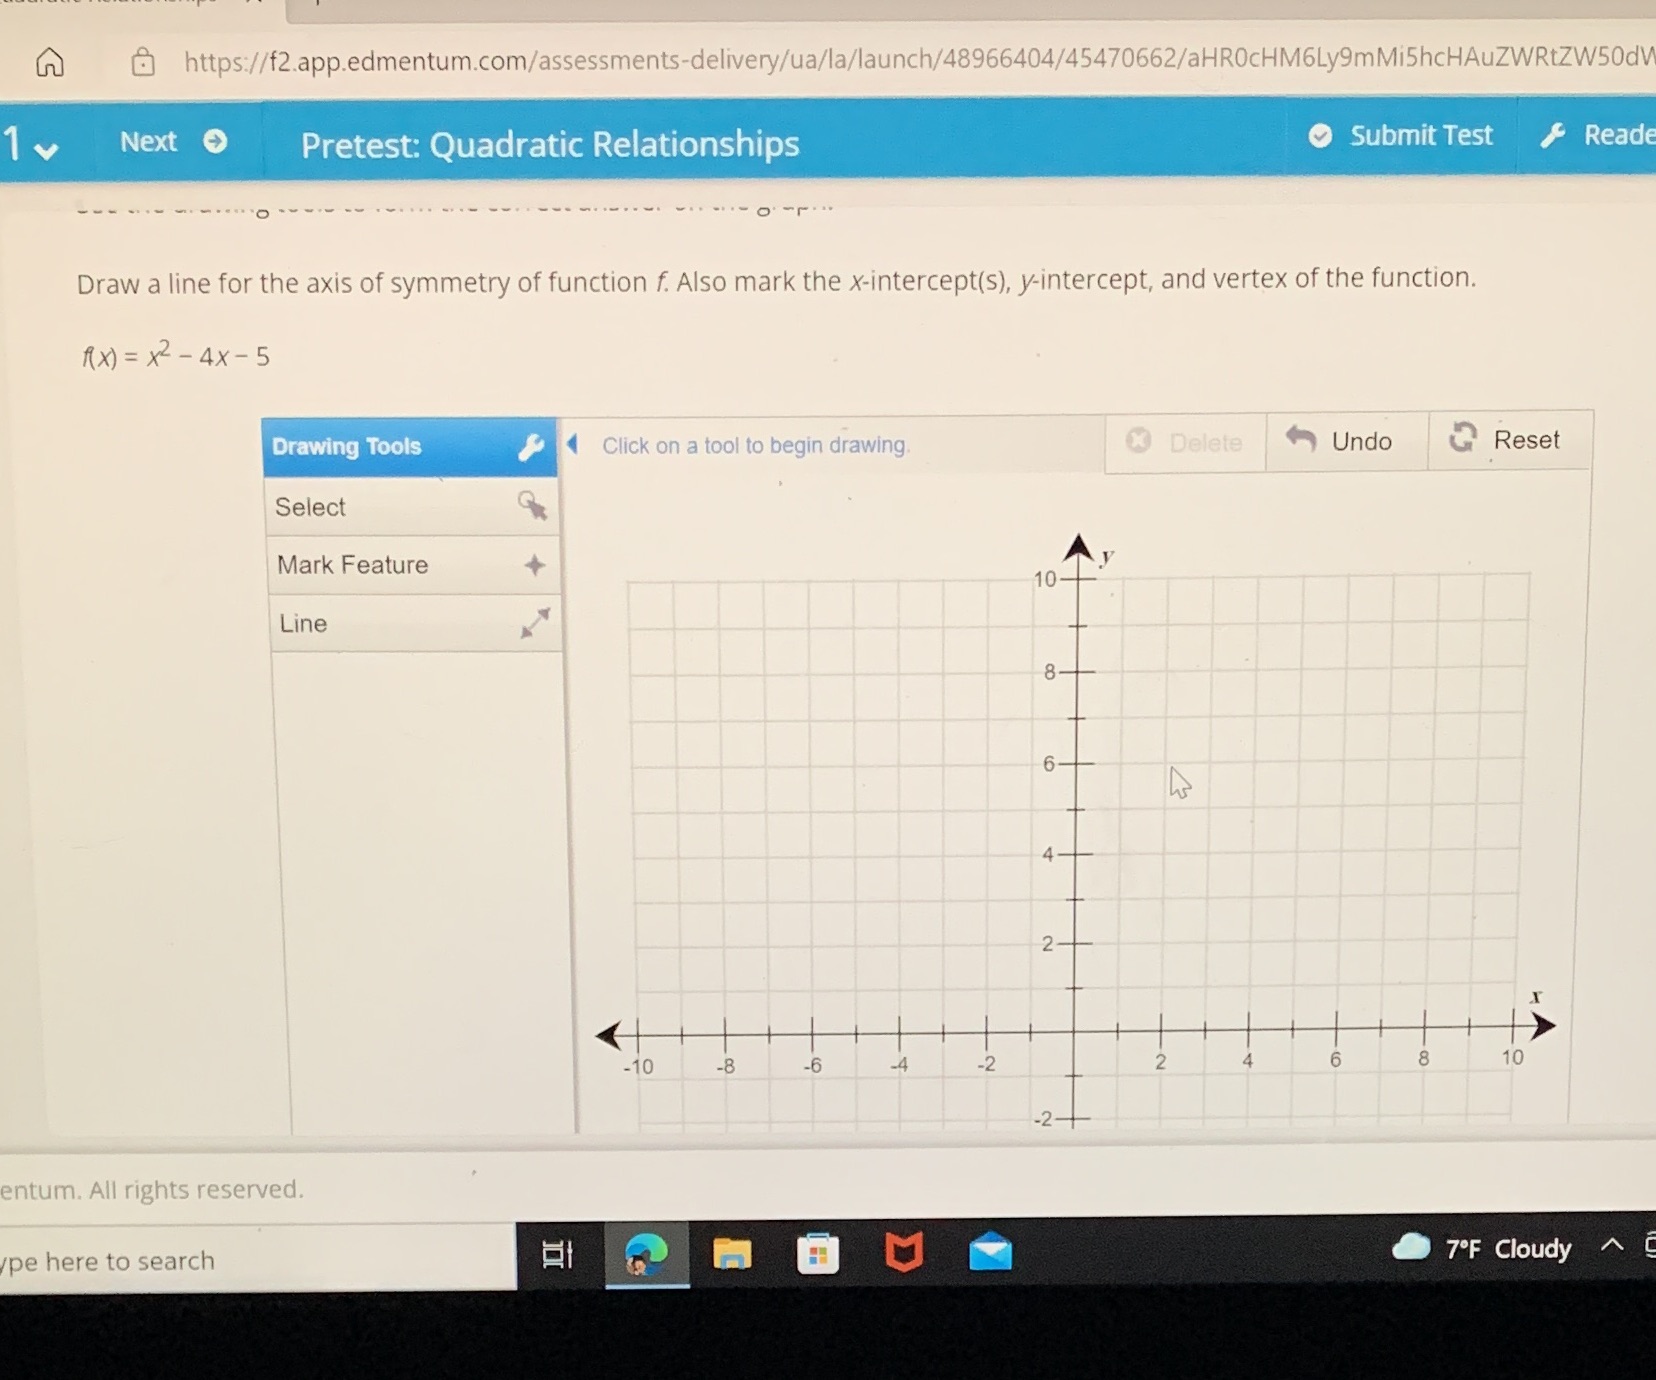Open Task View on the taskbar

[x=557, y=1254]
